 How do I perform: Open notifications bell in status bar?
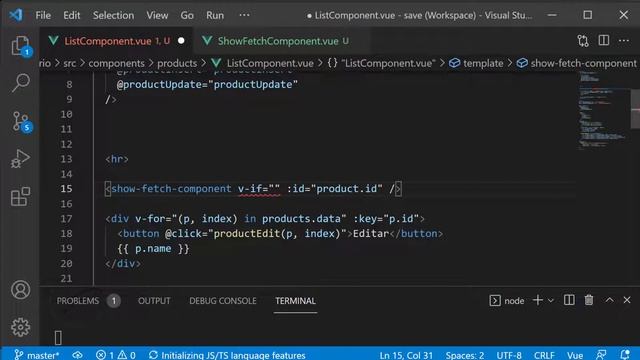click(x=624, y=354)
